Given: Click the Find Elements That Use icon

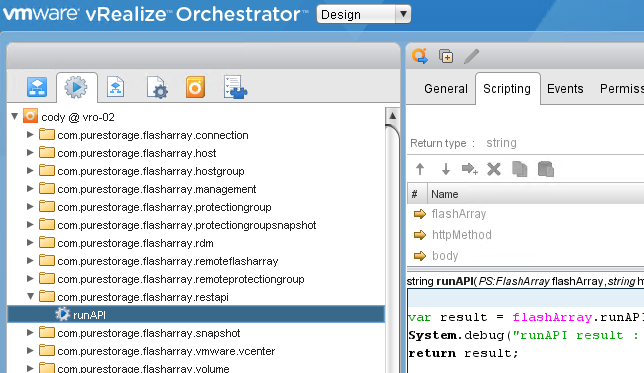Looking at the screenshot, I should [420, 56].
